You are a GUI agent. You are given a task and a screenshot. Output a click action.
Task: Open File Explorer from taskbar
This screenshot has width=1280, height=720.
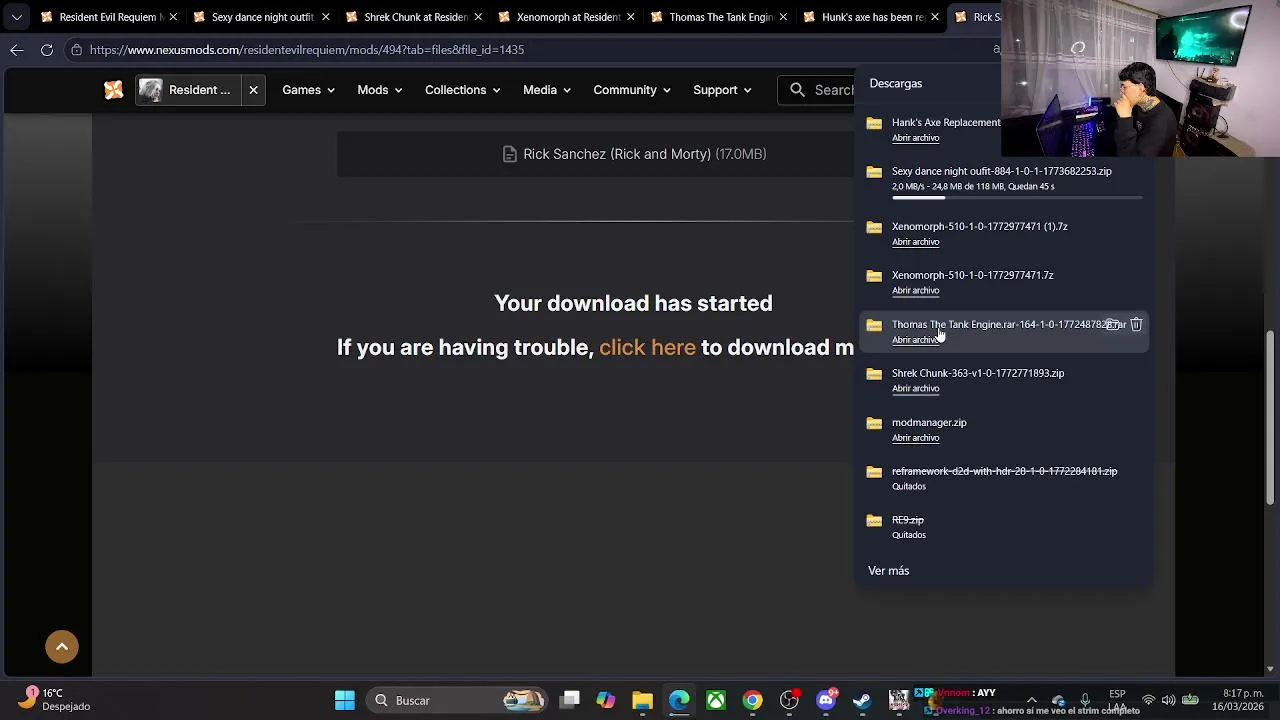tap(642, 700)
